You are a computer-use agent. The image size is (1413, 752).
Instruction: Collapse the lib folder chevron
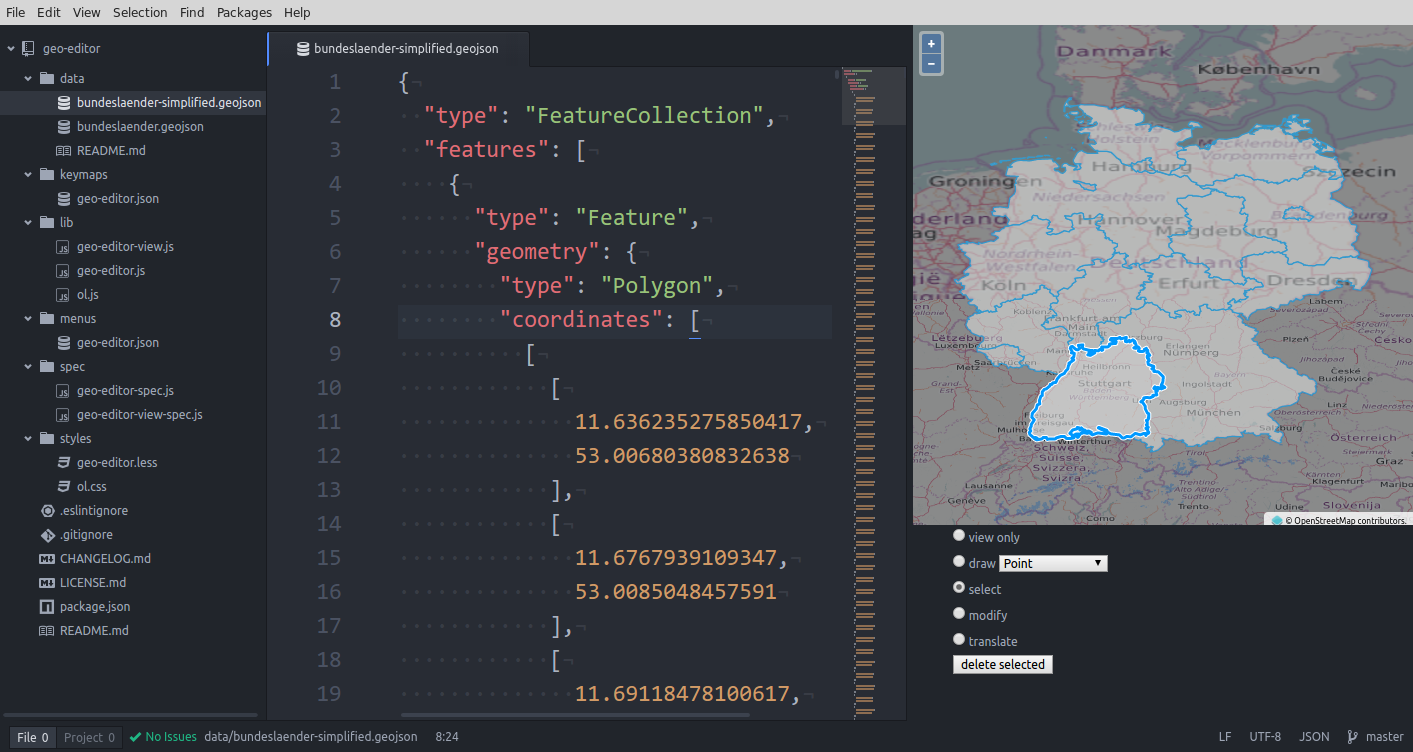point(28,223)
